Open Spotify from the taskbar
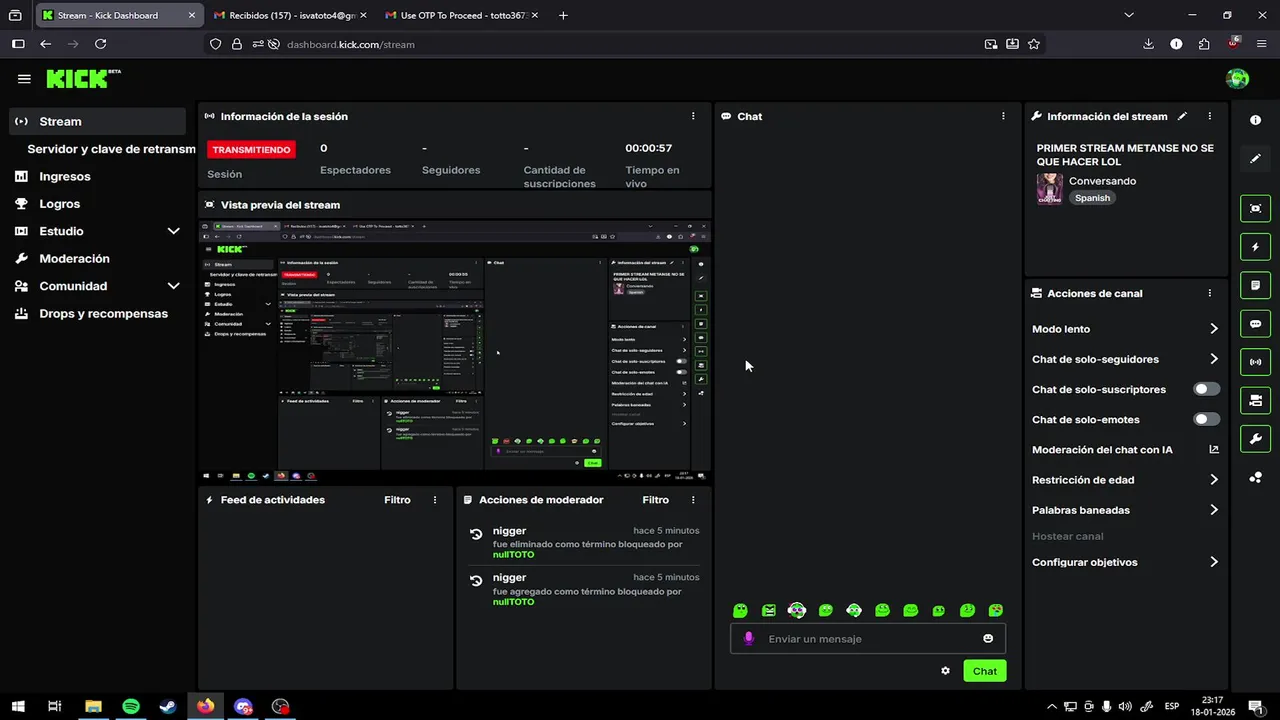 tap(131, 706)
